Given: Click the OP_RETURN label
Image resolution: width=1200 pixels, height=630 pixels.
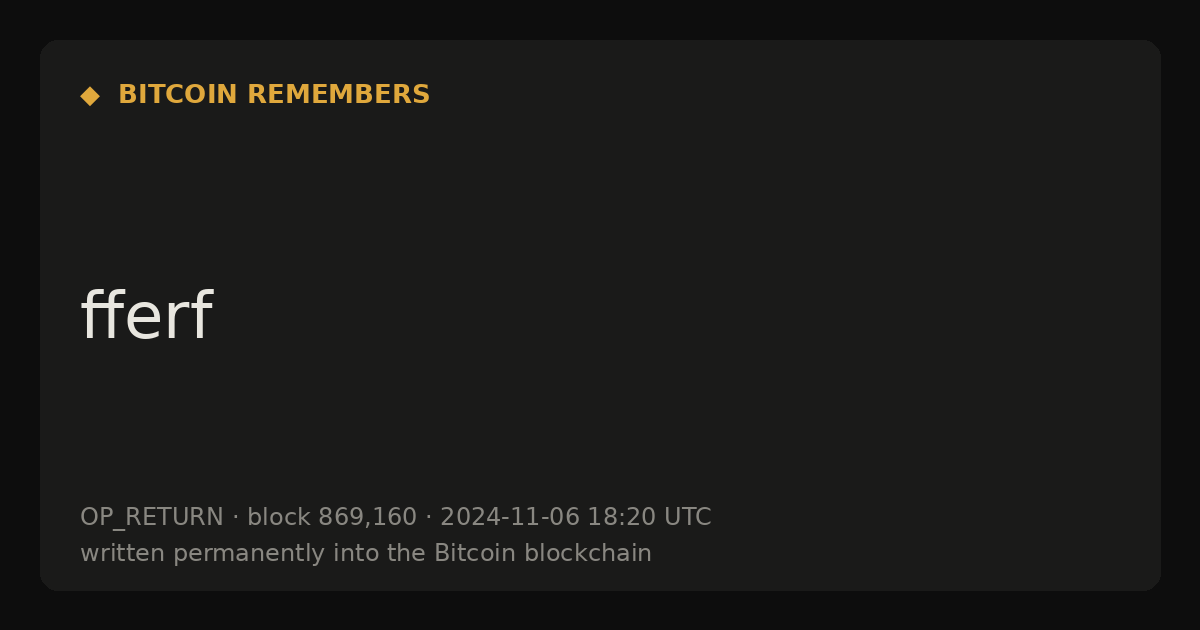Looking at the screenshot, I should click(x=152, y=517).
